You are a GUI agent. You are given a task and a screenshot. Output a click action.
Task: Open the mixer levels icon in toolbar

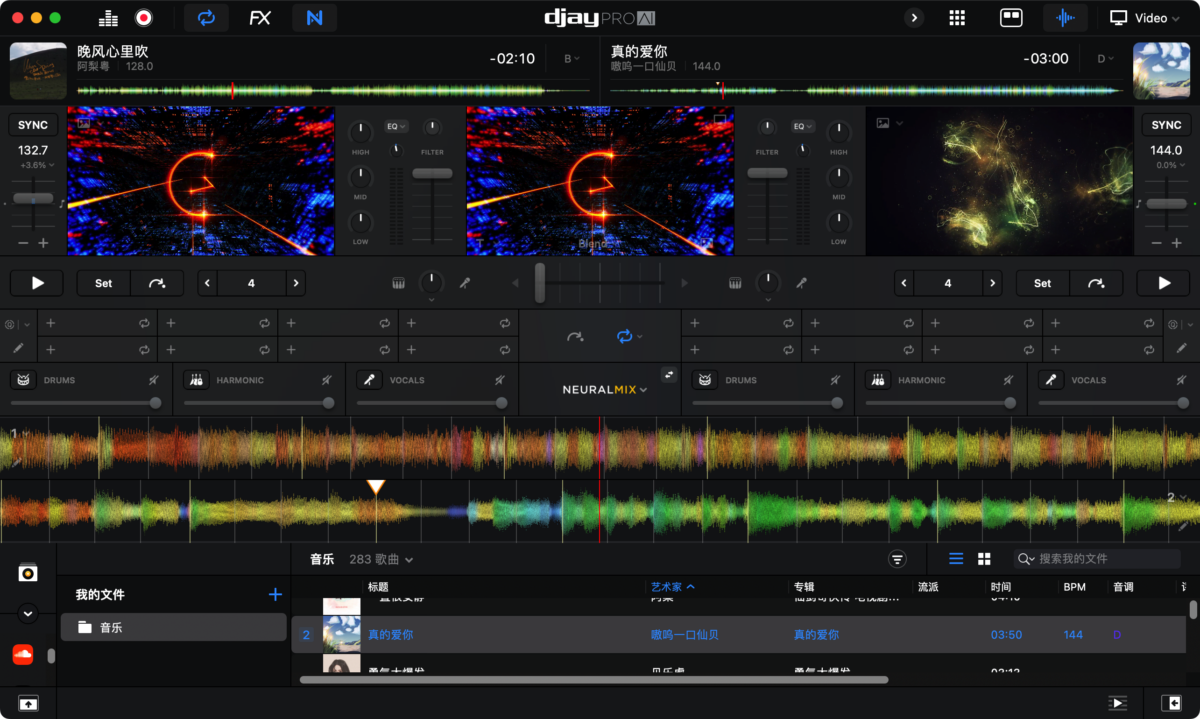[x=110, y=18]
